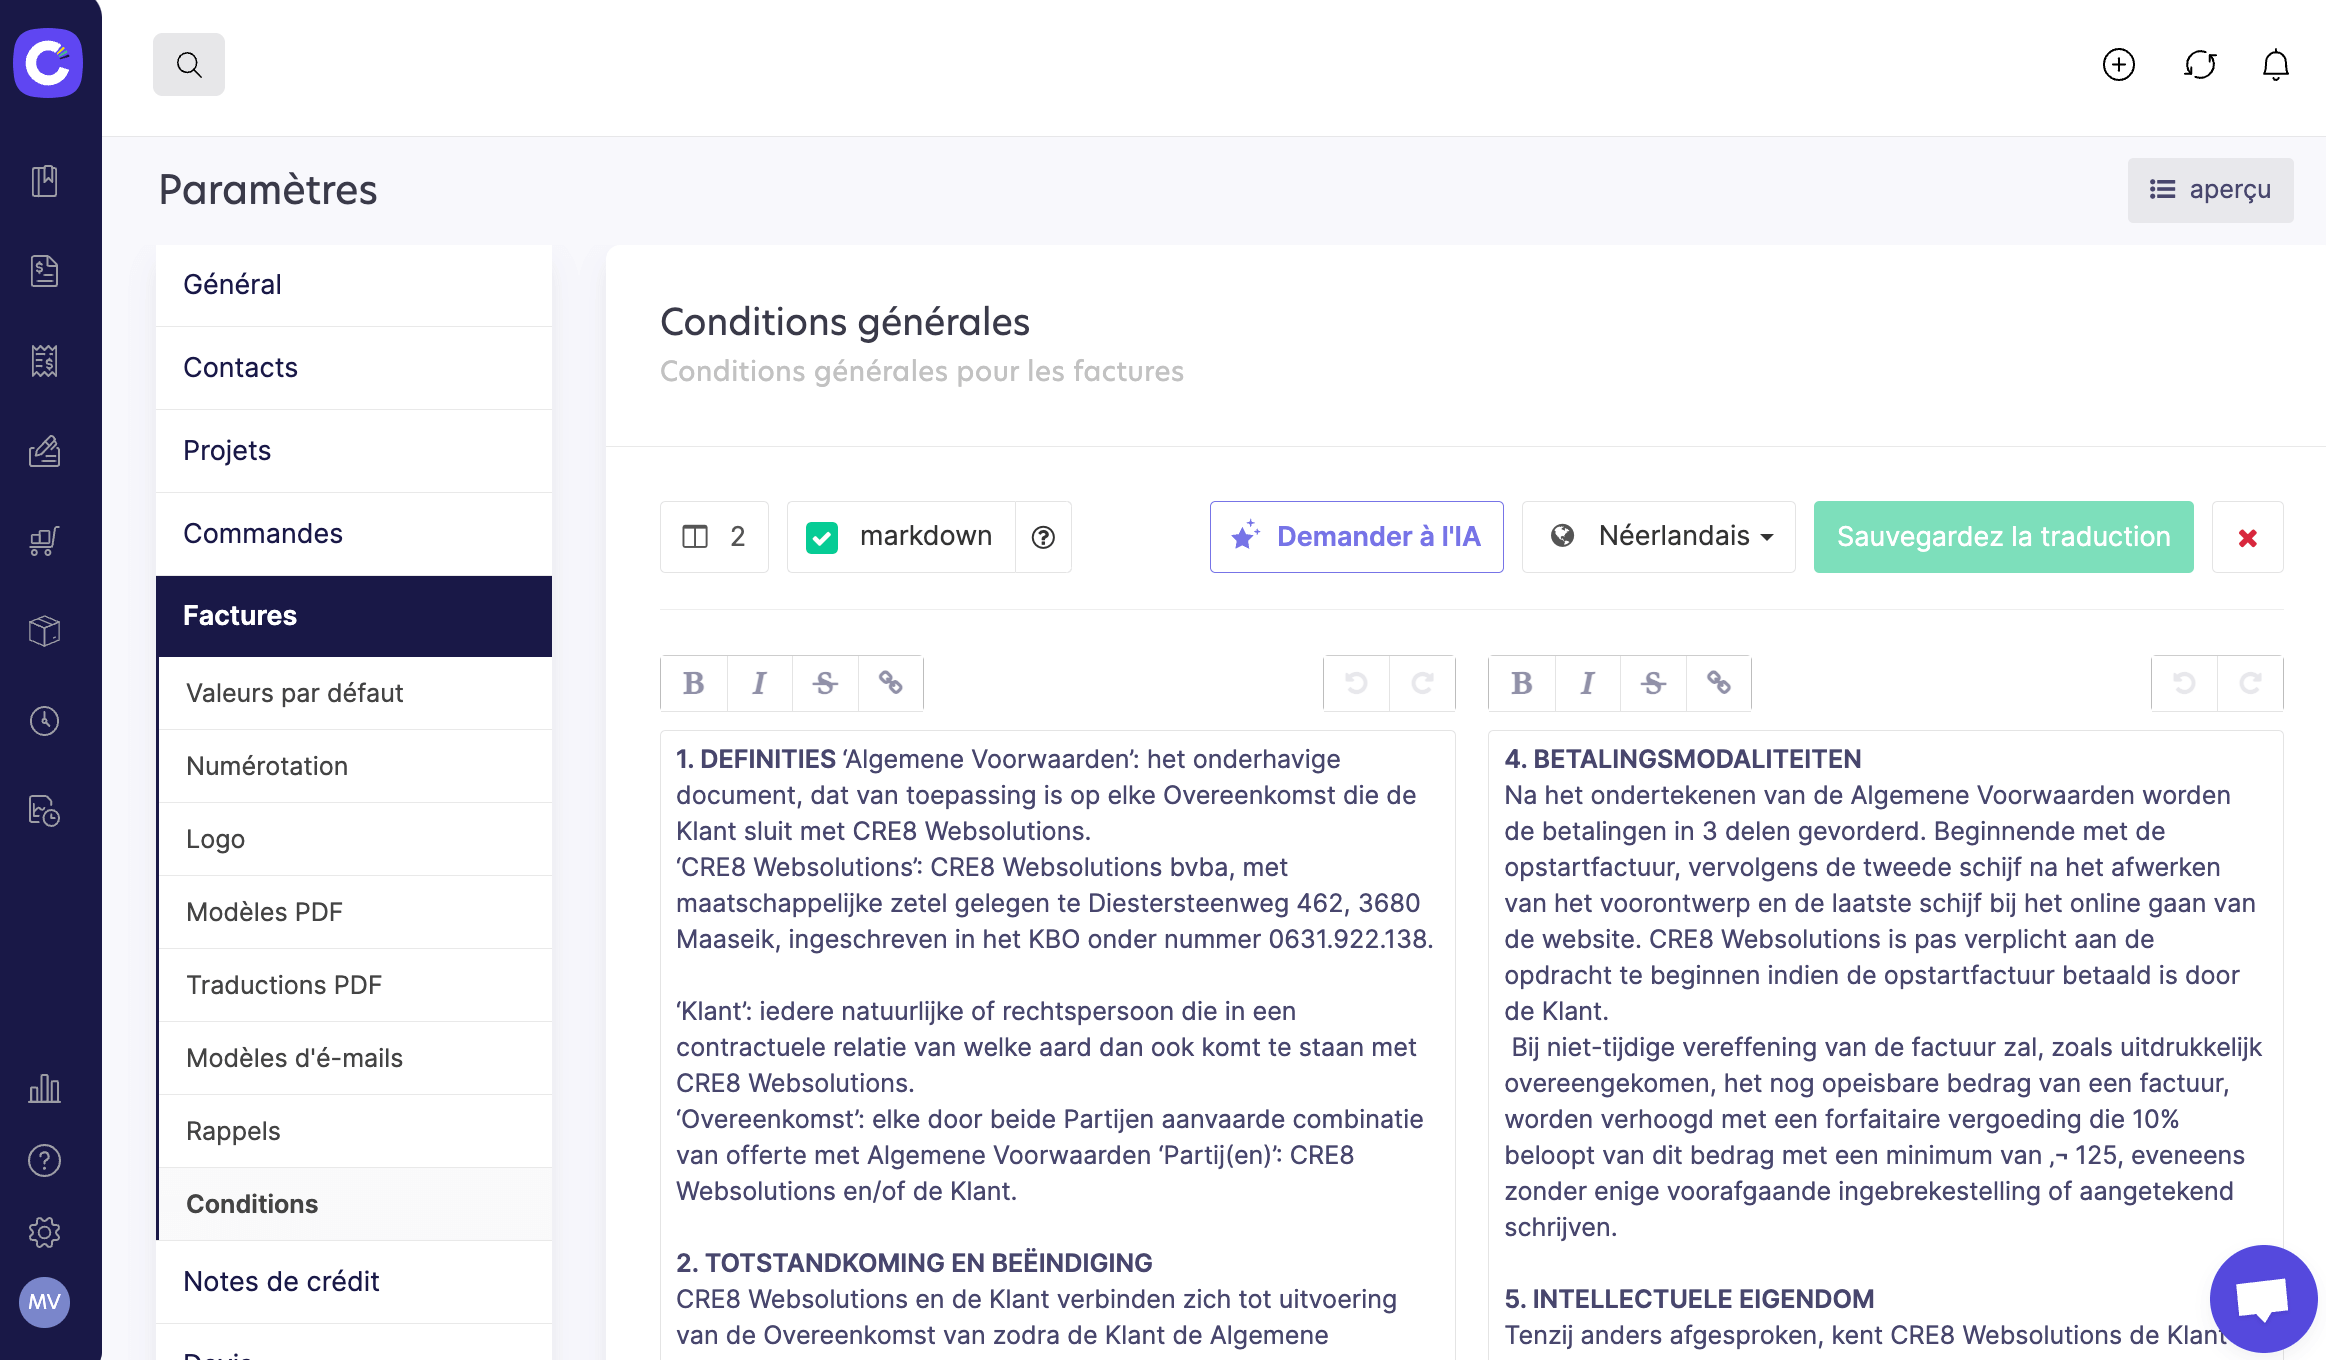Open Projets settings section
Screen dimensions: 2326x1360
tap(354, 451)
